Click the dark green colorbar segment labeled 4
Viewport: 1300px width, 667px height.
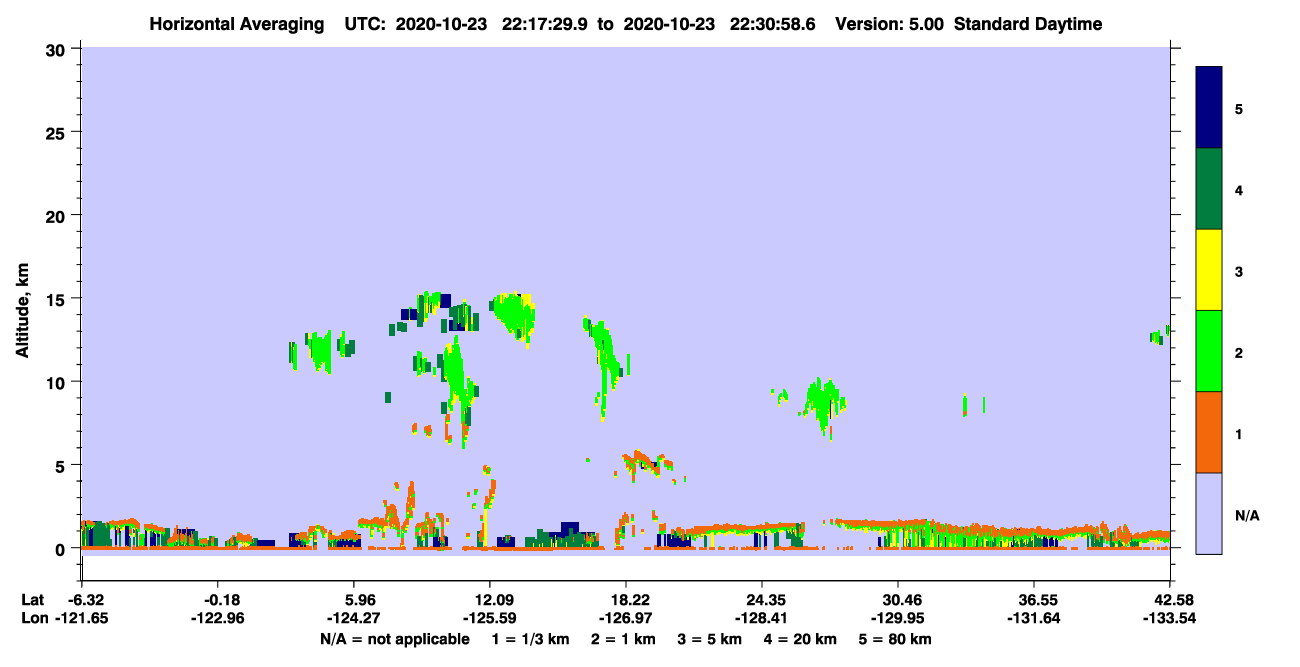coord(1209,189)
